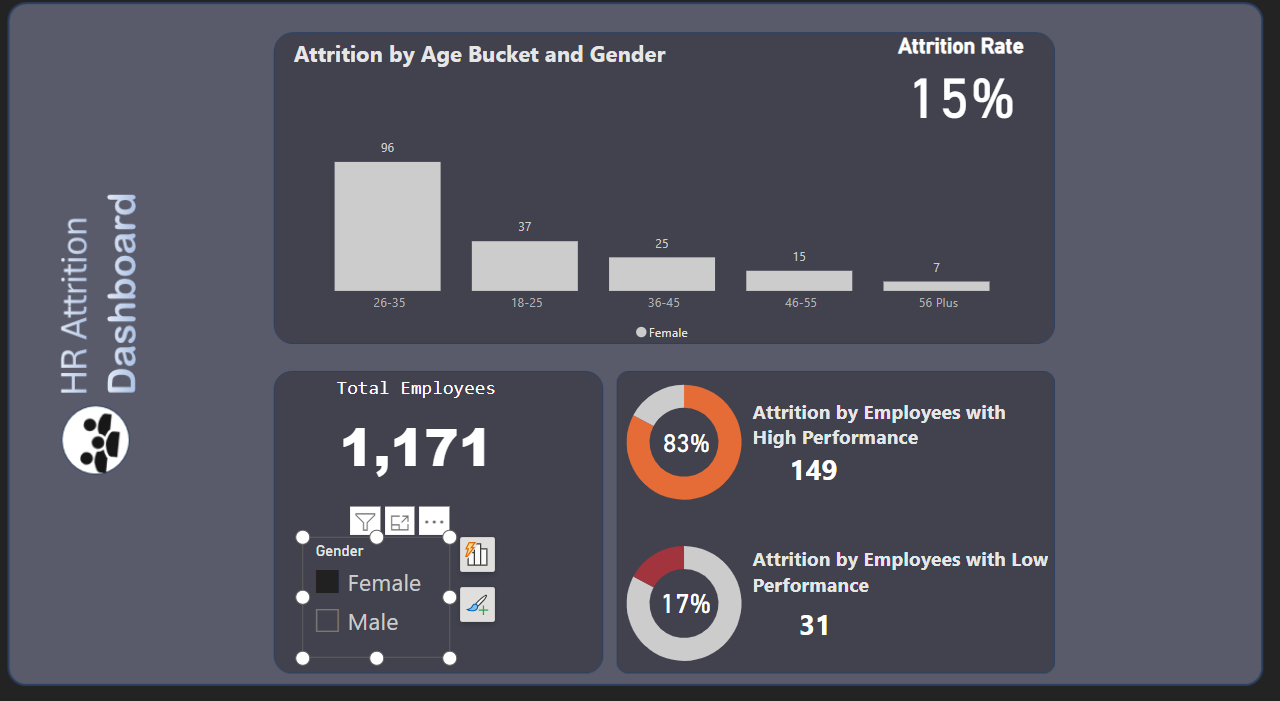This screenshot has height=701, width=1280.
Task: Click the Female legend marker below chart
Action: pyautogui.click(x=641, y=333)
